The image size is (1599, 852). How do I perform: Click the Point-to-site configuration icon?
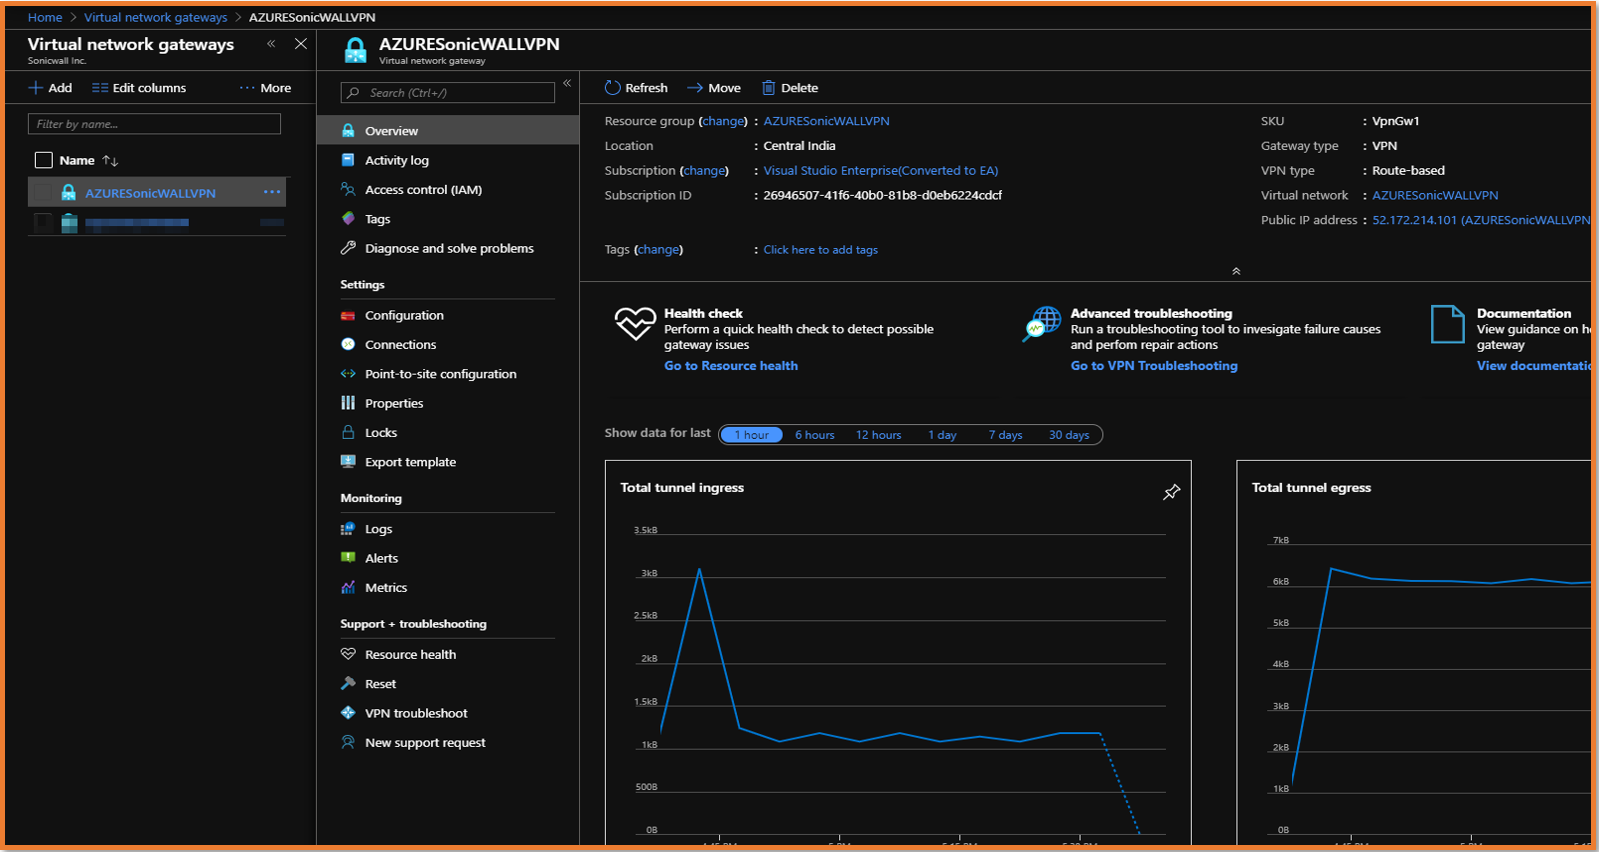click(x=348, y=374)
